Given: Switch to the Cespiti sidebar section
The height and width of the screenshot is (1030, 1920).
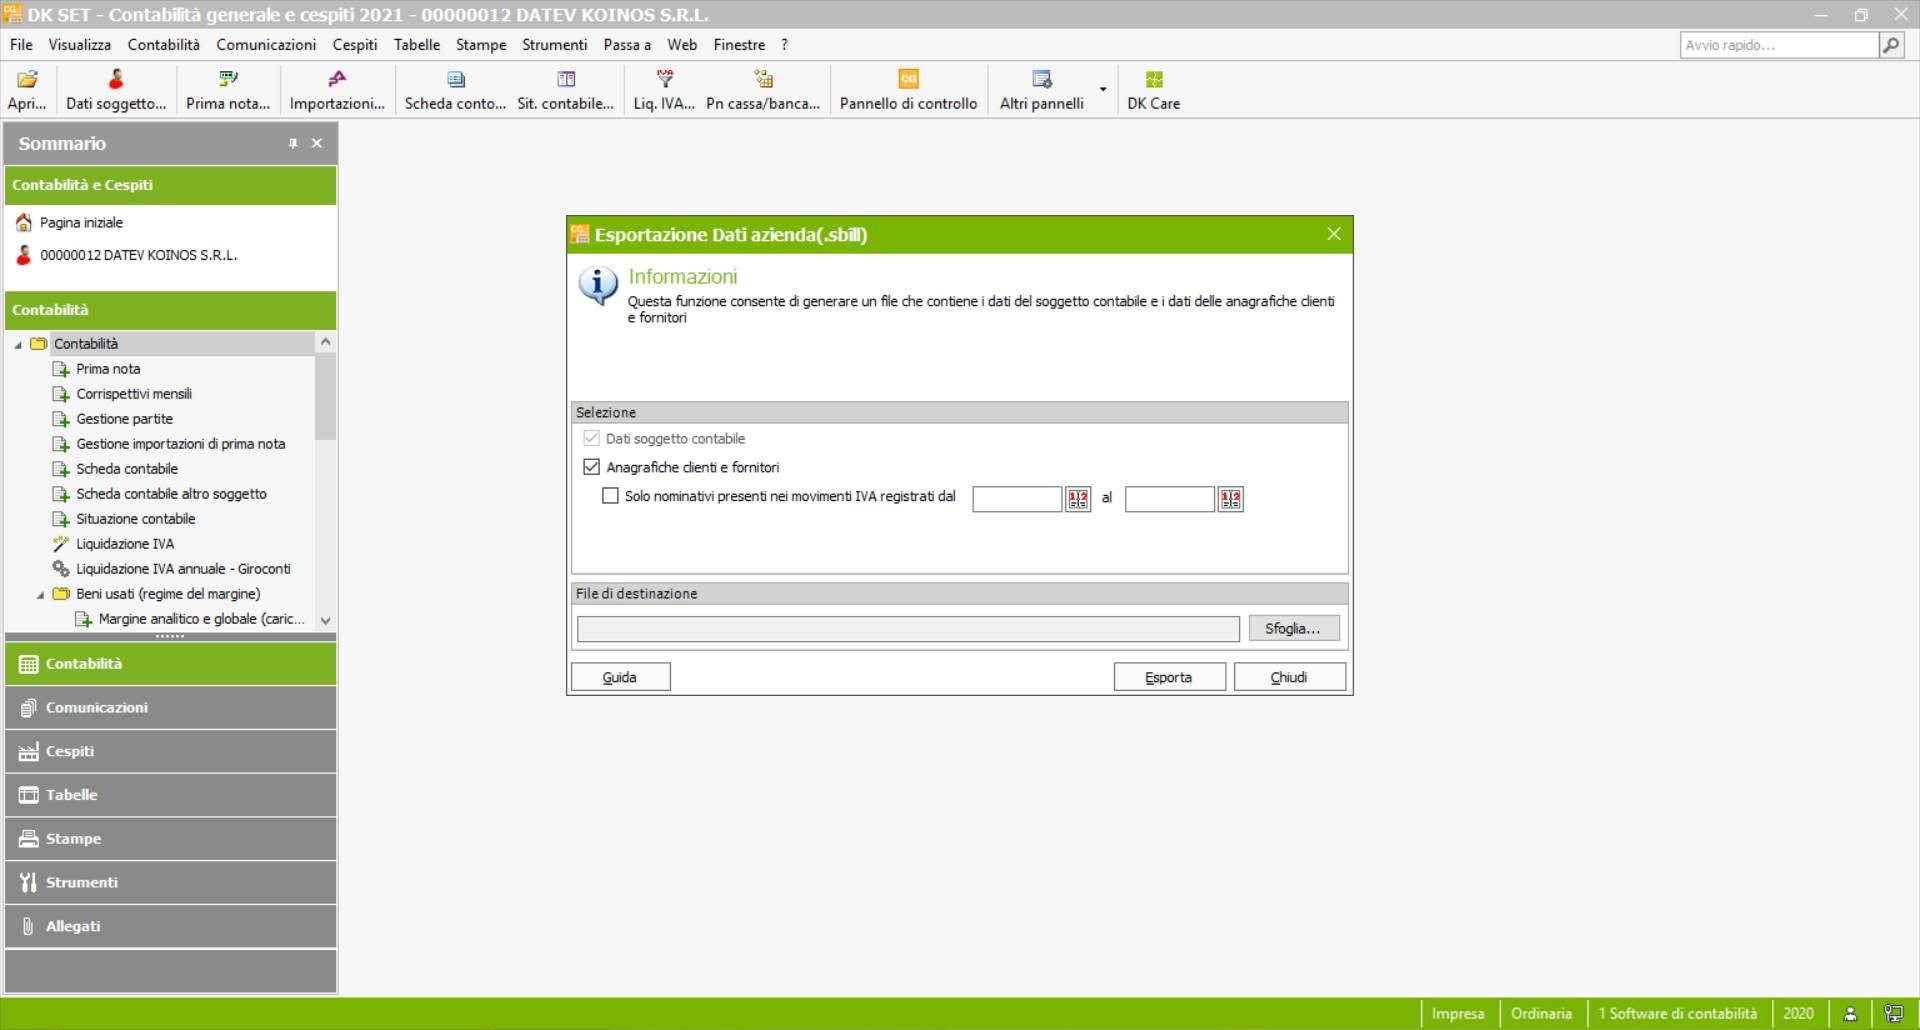Looking at the screenshot, I should [x=170, y=751].
